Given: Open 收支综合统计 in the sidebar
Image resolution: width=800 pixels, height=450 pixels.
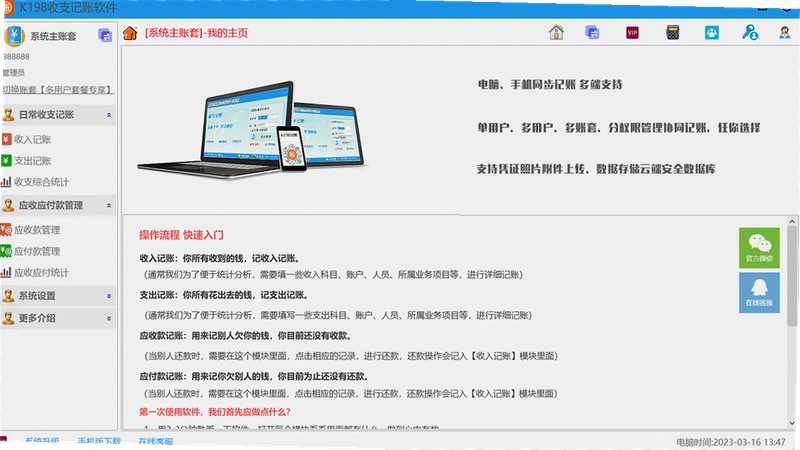Looking at the screenshot, I should click(x=41, y=182).
